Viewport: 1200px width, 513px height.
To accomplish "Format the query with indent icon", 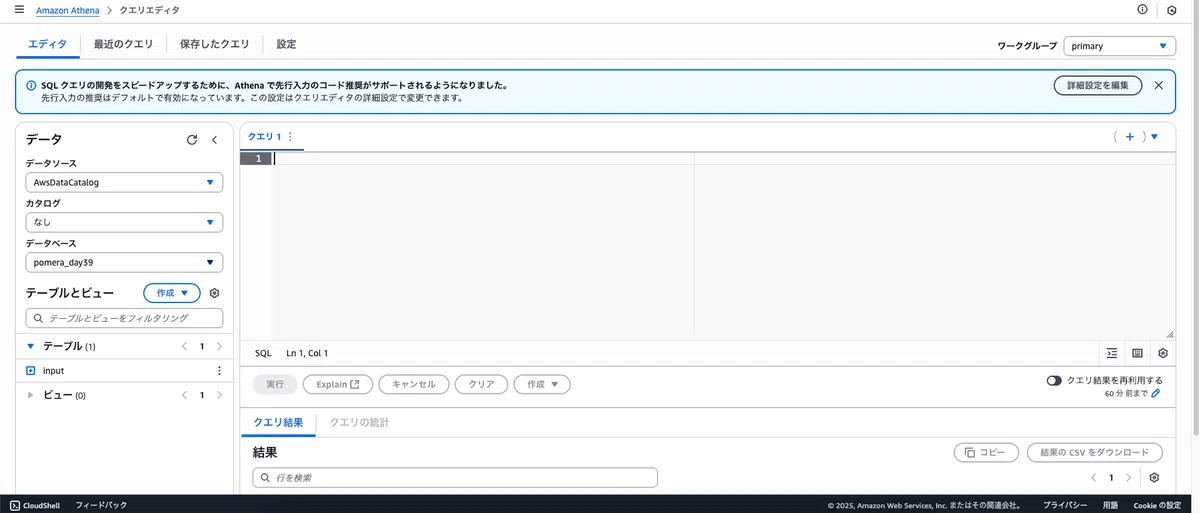I will [x=1112, y=353].
